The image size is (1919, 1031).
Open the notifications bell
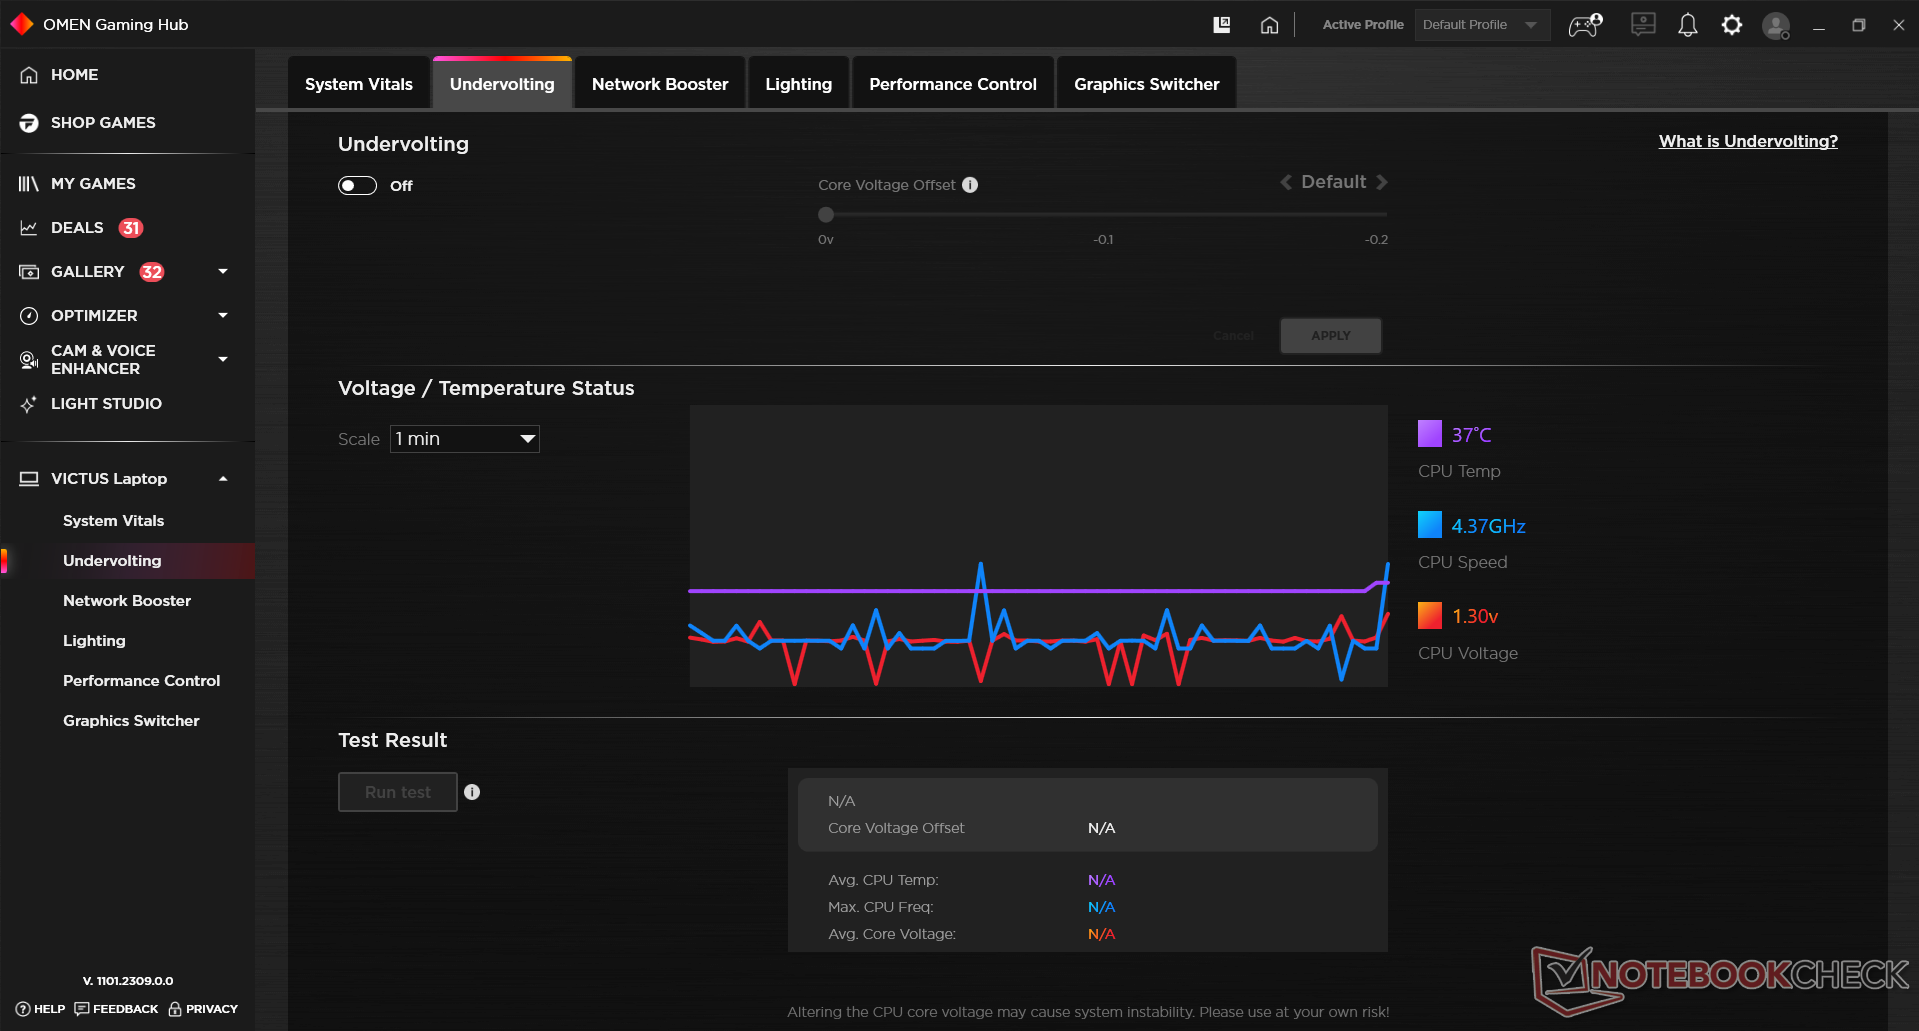click(x=1688, y=25)
